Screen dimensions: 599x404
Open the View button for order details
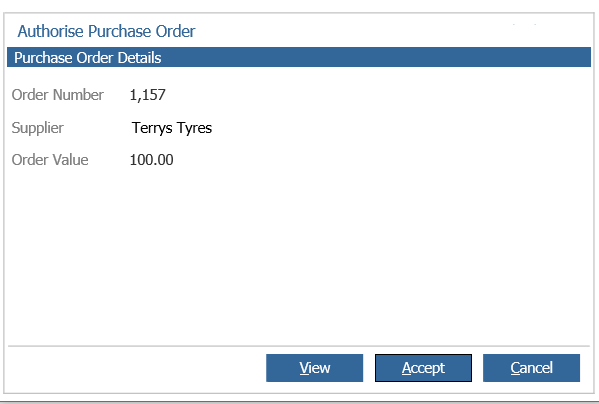314,368
